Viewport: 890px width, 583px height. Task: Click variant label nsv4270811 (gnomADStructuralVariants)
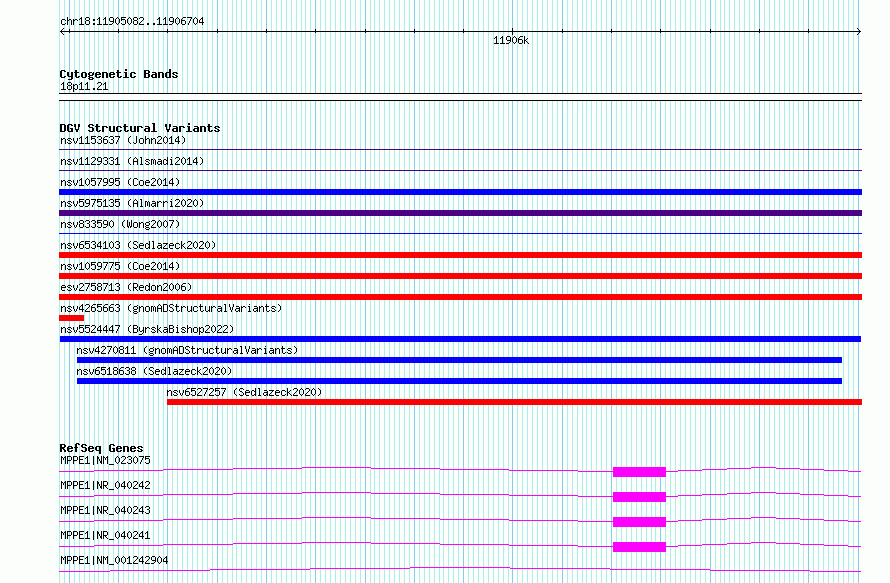tap(187, 350)
